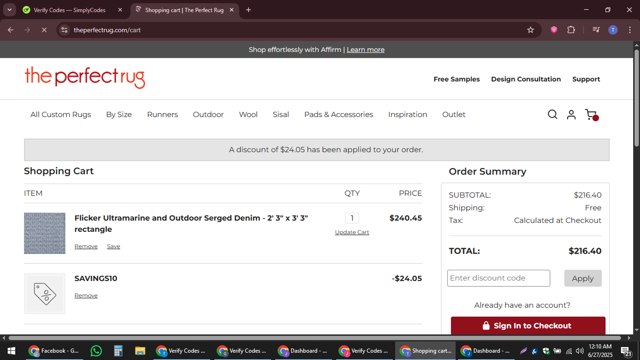Open the Runners menu

[x=162, y=115]
